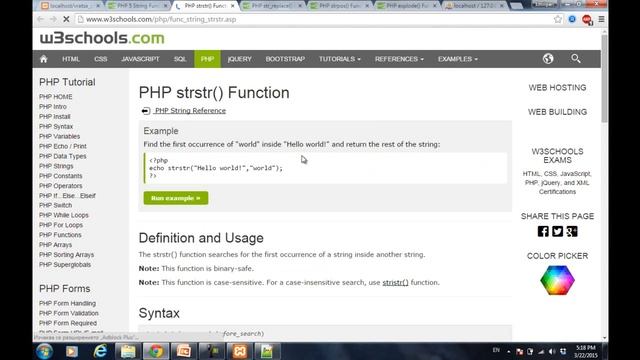Go back with the browser back arrow
The width and height of the screenshot is (640, 360).
pyautogui.click(x=40, y=19)
